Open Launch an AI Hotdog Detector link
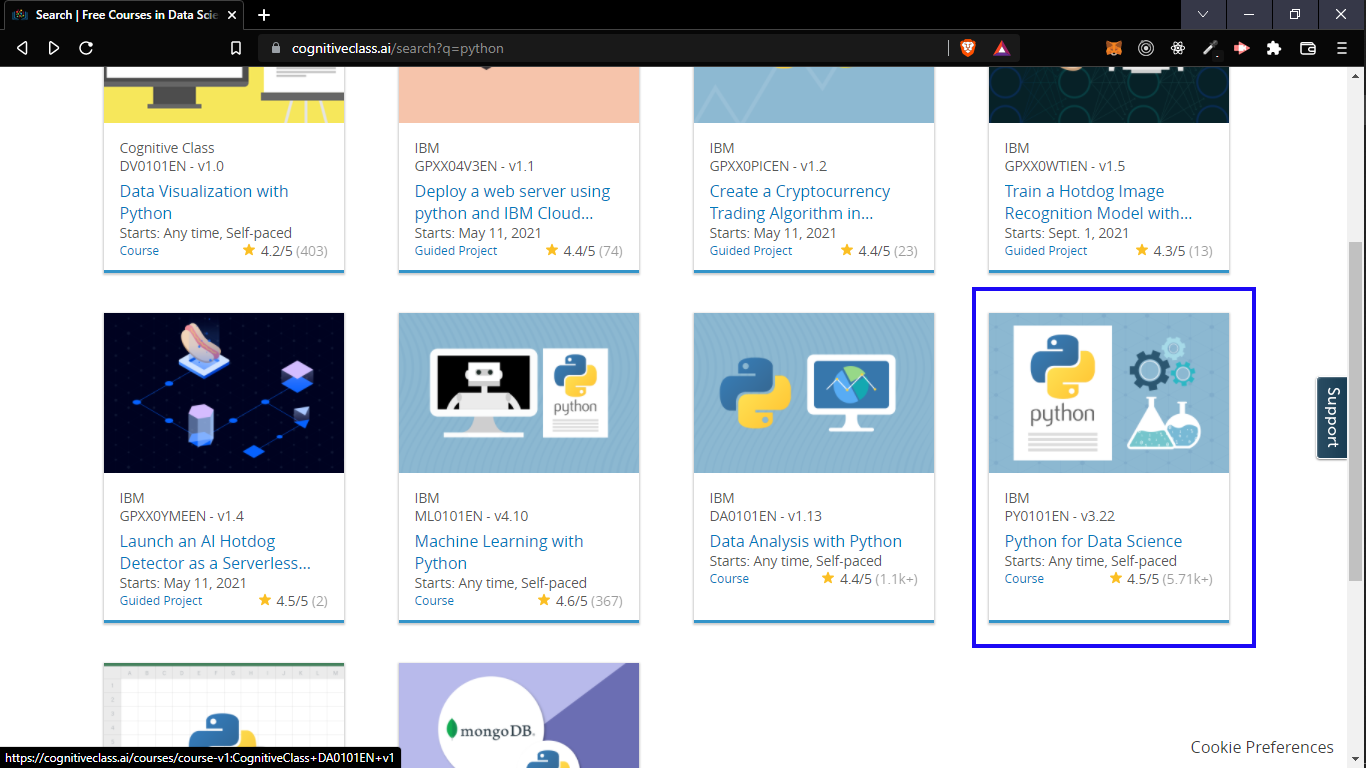Viewport: 1366px width, 768px height. 215,552
